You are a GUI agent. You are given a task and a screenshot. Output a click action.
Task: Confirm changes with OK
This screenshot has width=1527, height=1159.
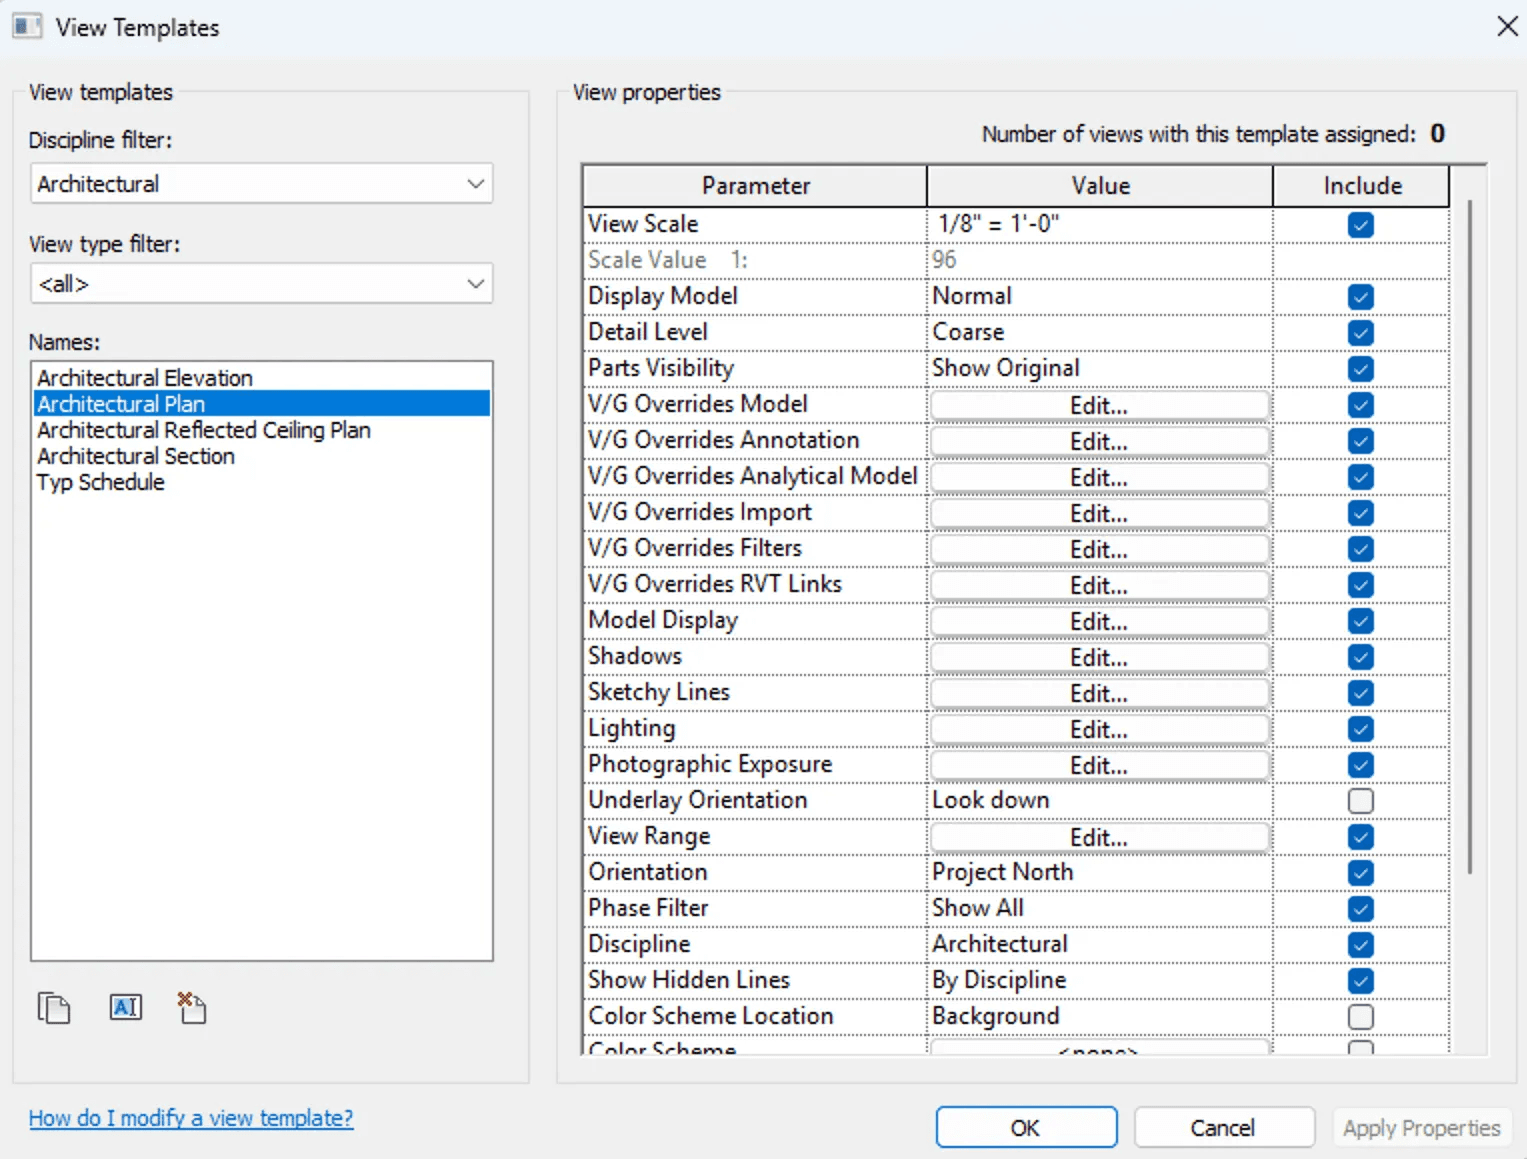1025,1127
